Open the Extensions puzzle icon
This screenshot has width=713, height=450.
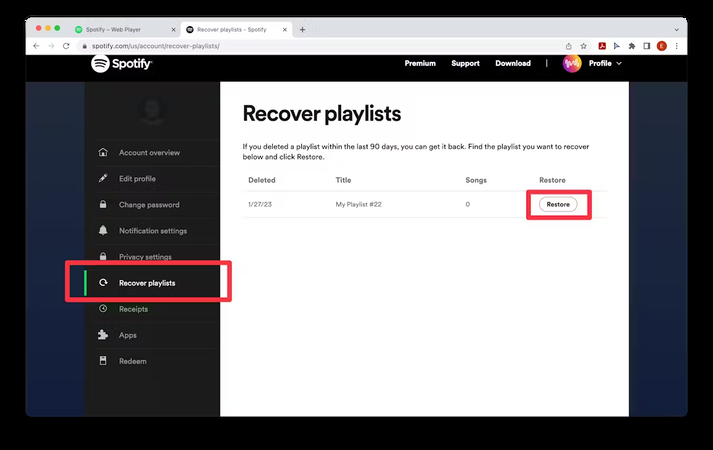pos(632,46)
